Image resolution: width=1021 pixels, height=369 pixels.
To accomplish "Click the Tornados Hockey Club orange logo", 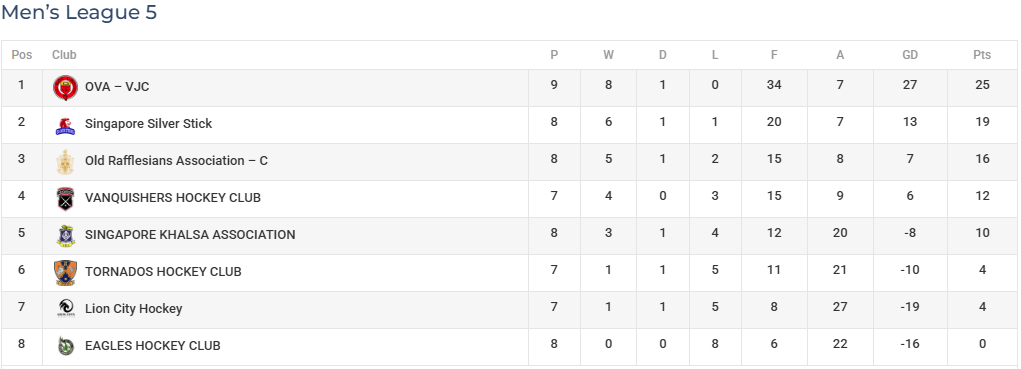I will point(65,273).
